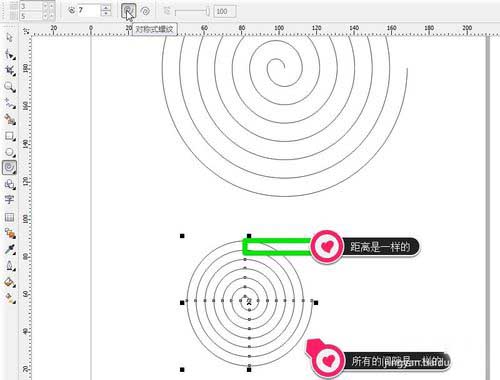The width and height of the screenshot is (500, 380).
Task: Click graph paper columns field showing 3
Action: coord(32,6)
